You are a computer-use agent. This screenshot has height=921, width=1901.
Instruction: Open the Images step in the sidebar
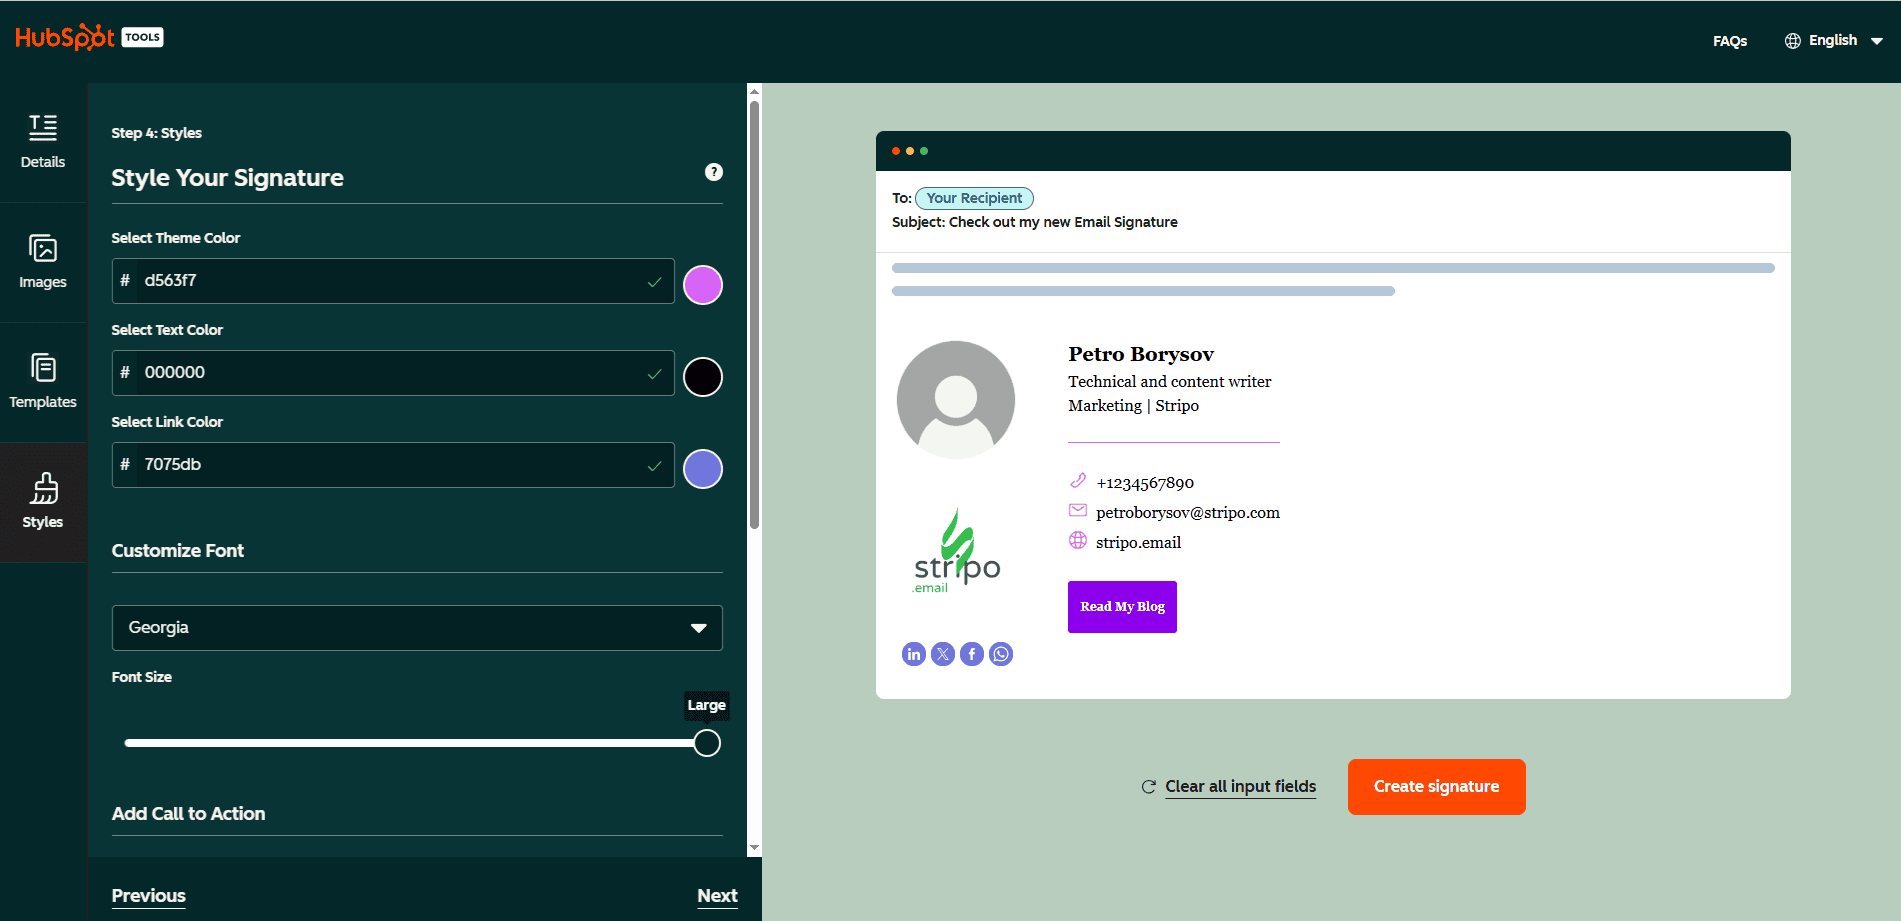coord(43,262)
